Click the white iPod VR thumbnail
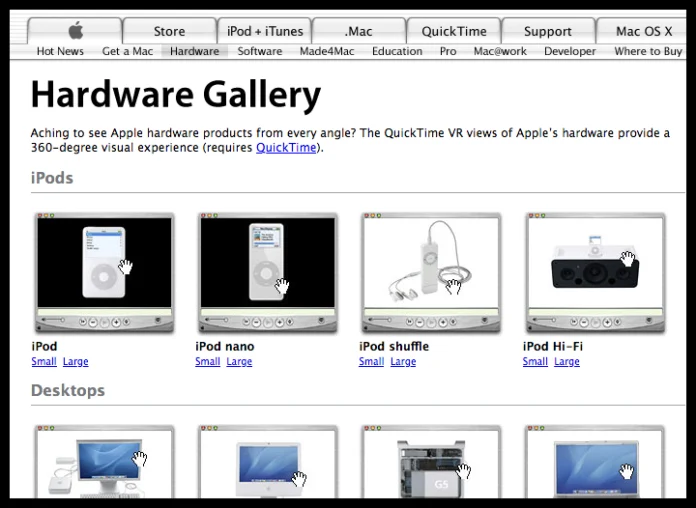Image resolution: width=696 pixels, height=508 pixels. click(104, 273)
